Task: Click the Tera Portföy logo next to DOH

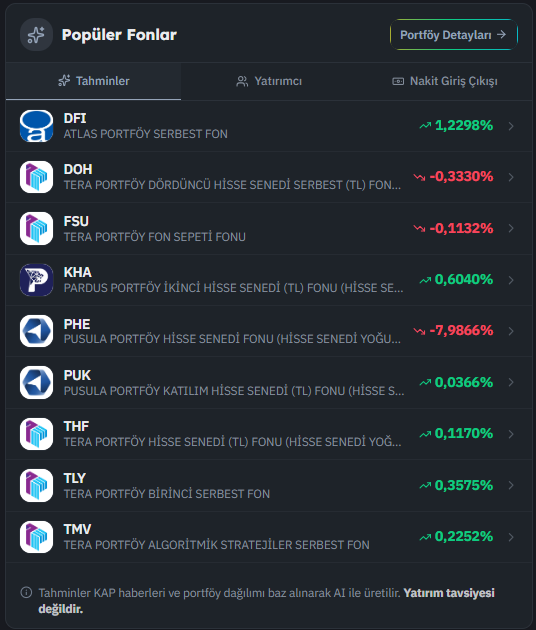Action: coord(36,177)
